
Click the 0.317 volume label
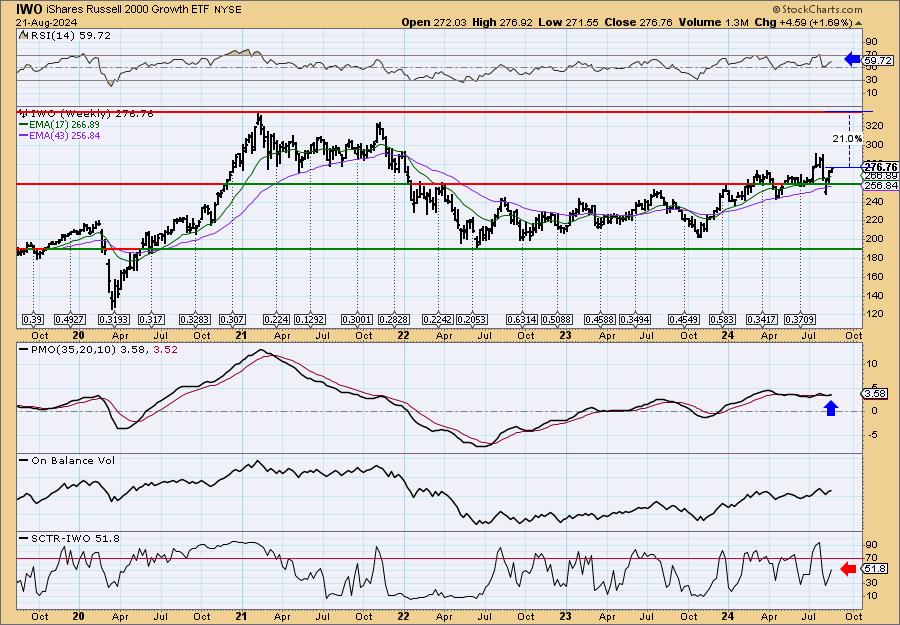pos(152,319)
